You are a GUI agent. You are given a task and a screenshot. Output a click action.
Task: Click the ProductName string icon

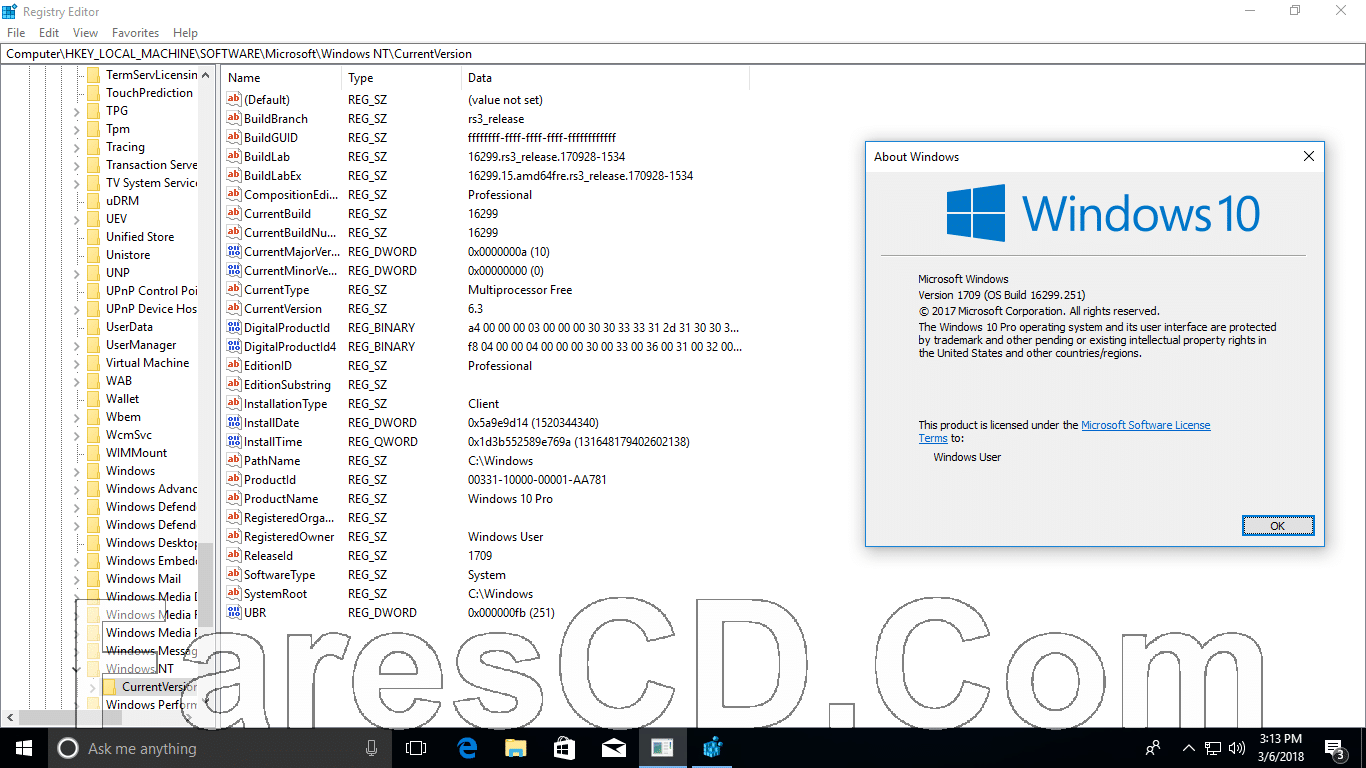click(x=234, y=499)
